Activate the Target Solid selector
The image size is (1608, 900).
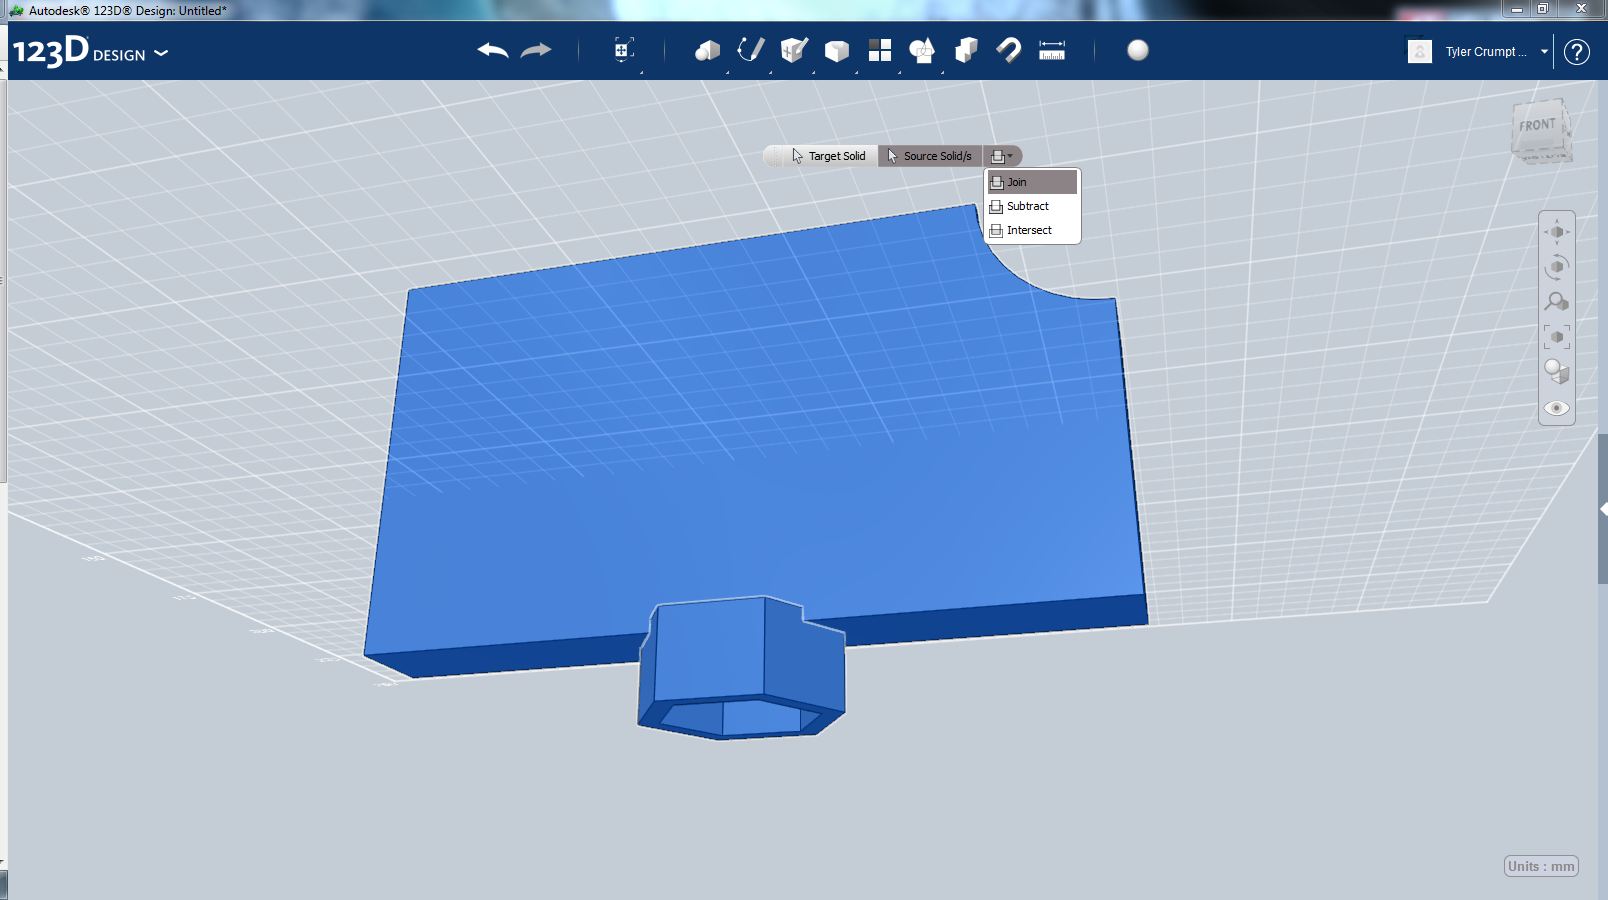point(829,156)
